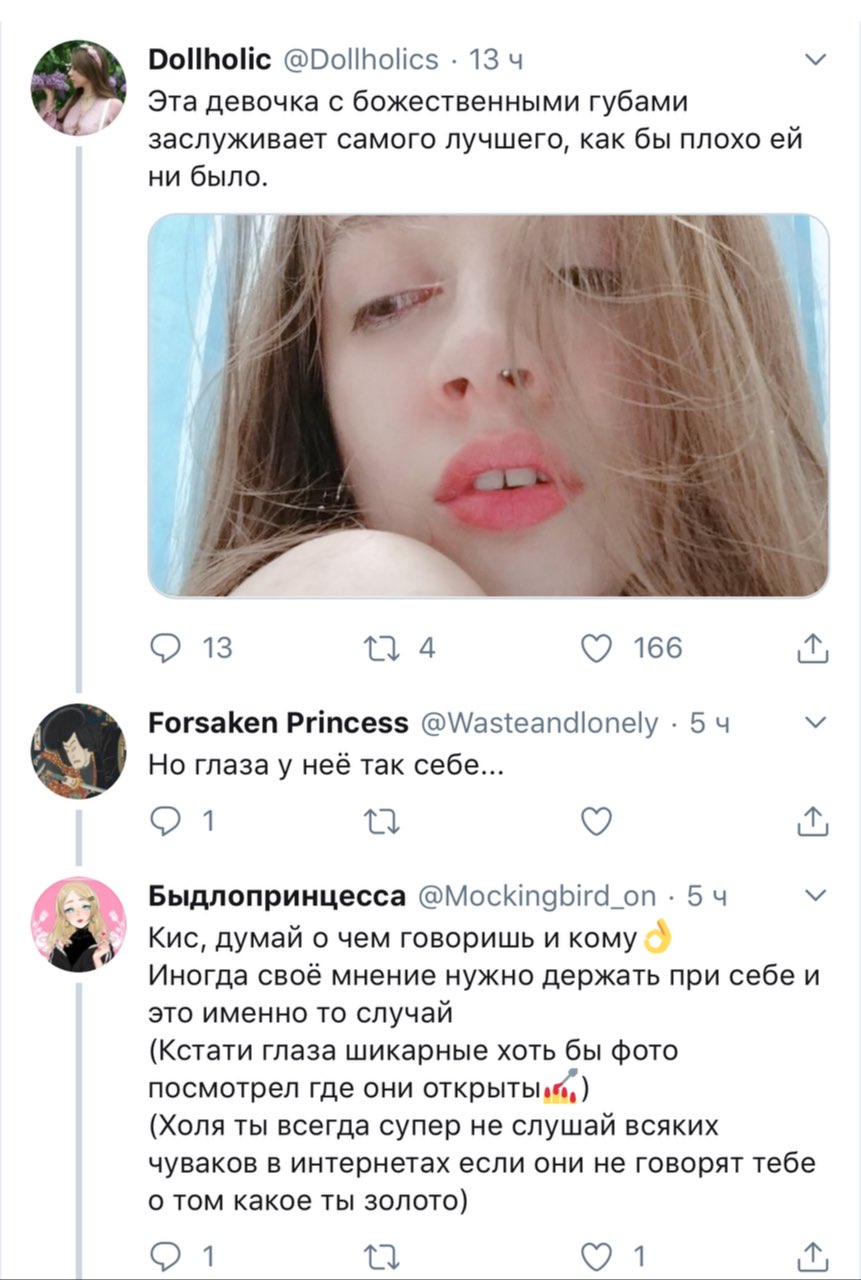Expand options menu for Forsaken Princess's tweet
The width and height of the screenshot is (861, 1280).
[x=815, y=722]
